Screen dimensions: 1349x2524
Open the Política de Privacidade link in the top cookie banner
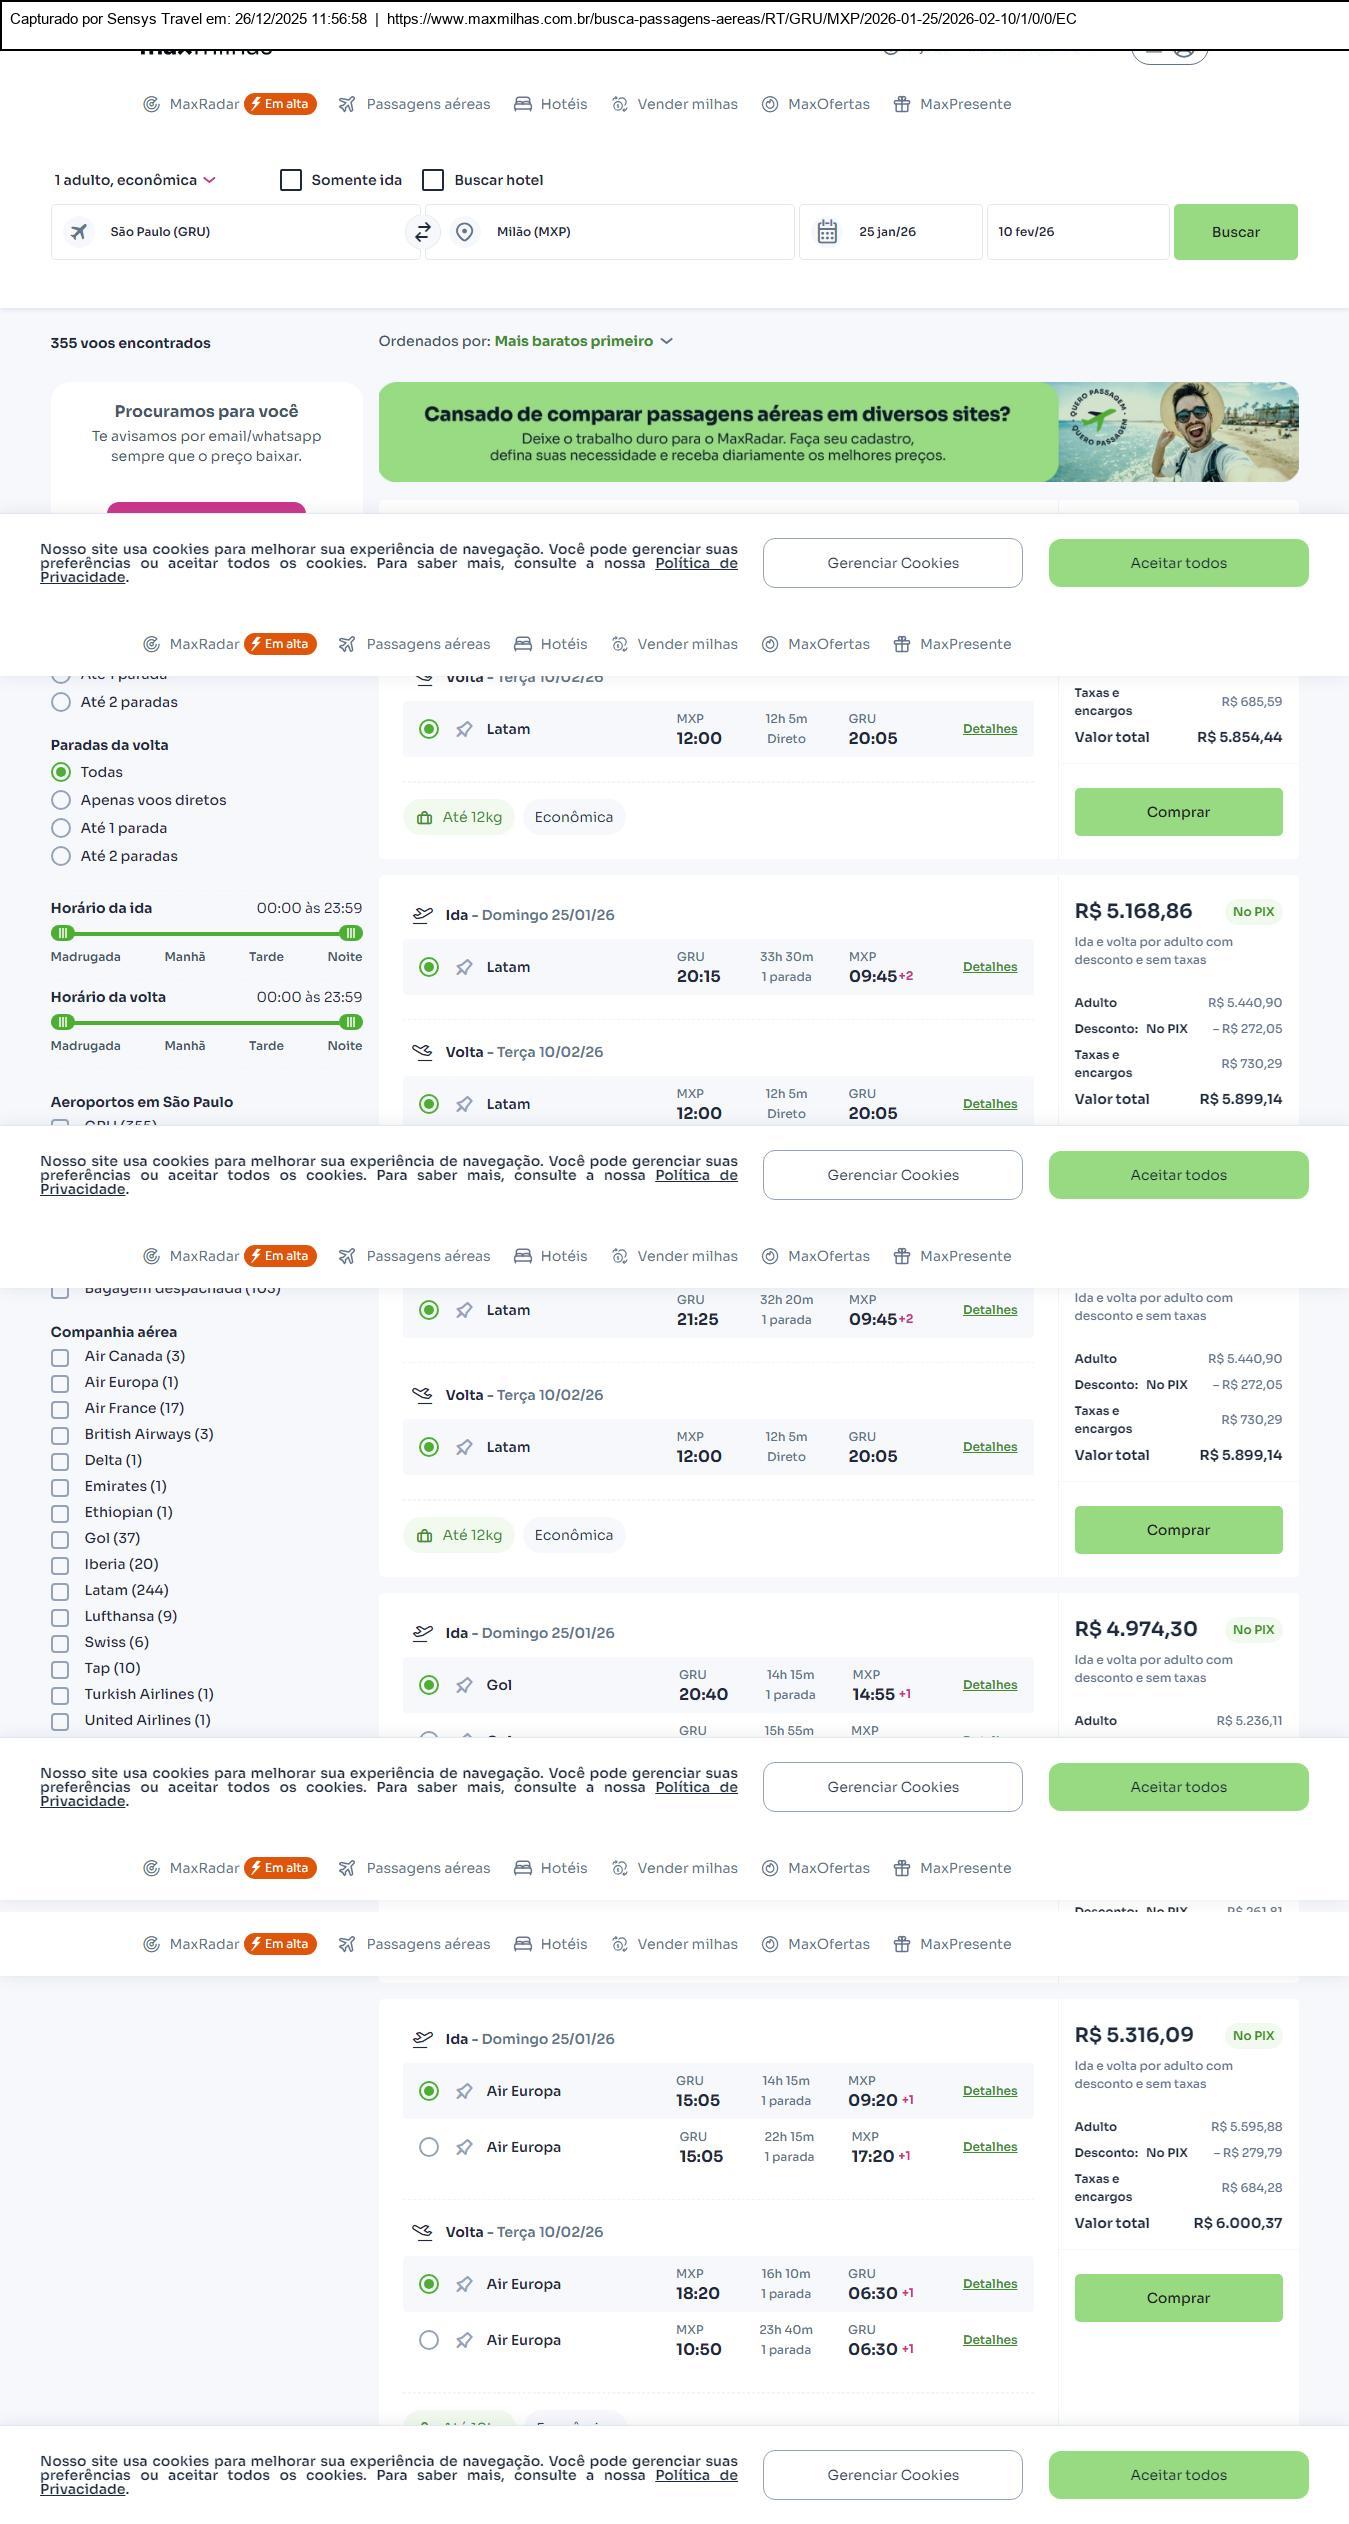click(x=696, y=563)
